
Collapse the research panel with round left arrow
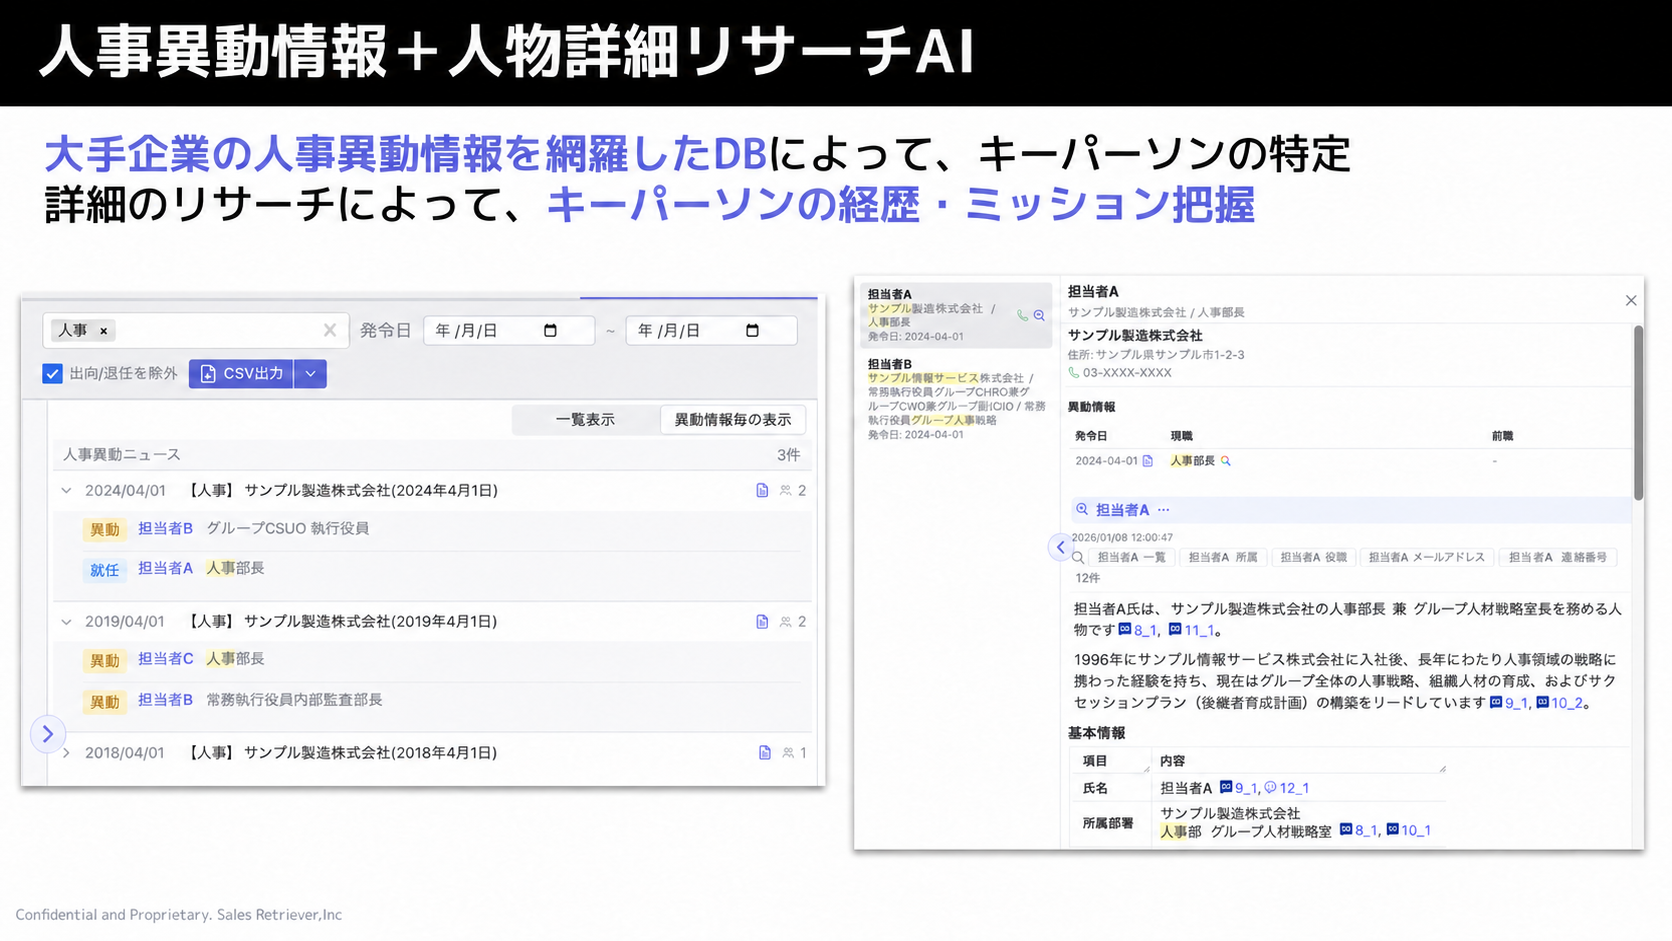point(1060,547)
